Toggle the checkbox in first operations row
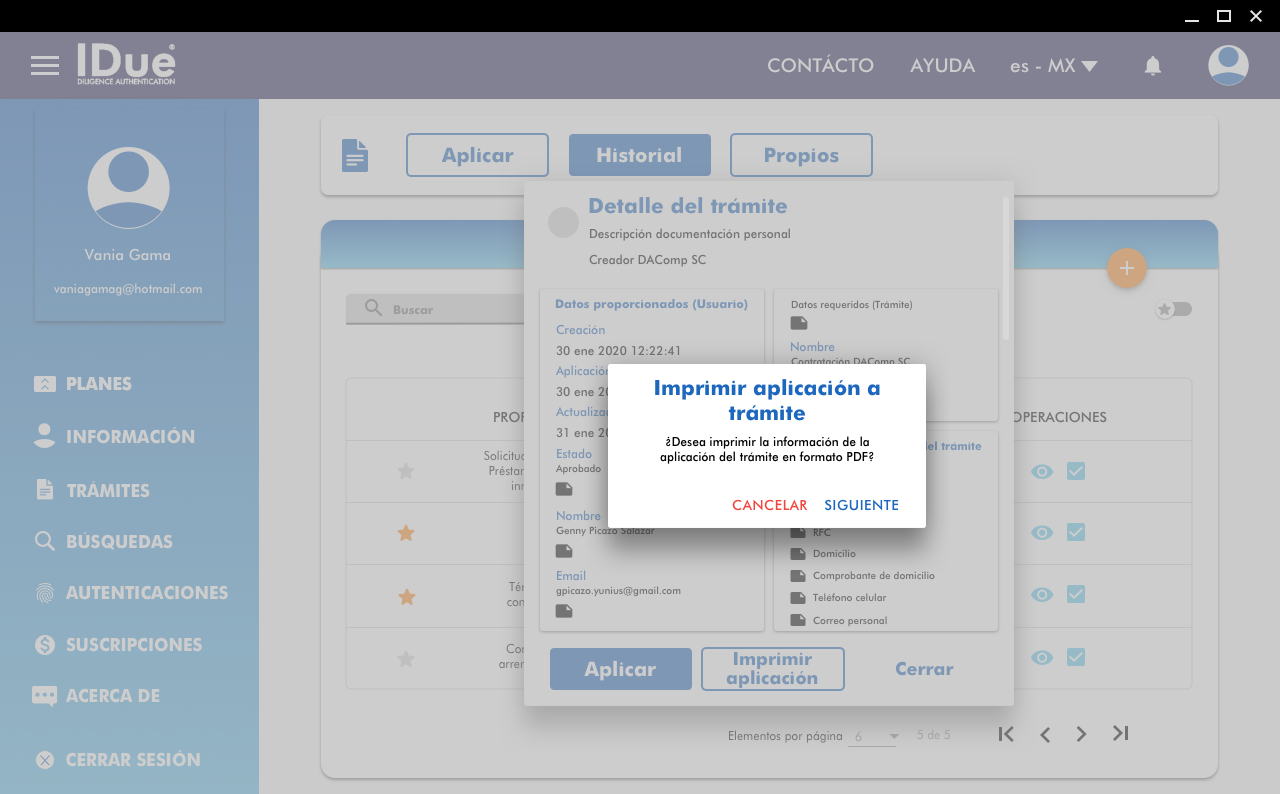 pyautogui.click(x=1076, y=471)
